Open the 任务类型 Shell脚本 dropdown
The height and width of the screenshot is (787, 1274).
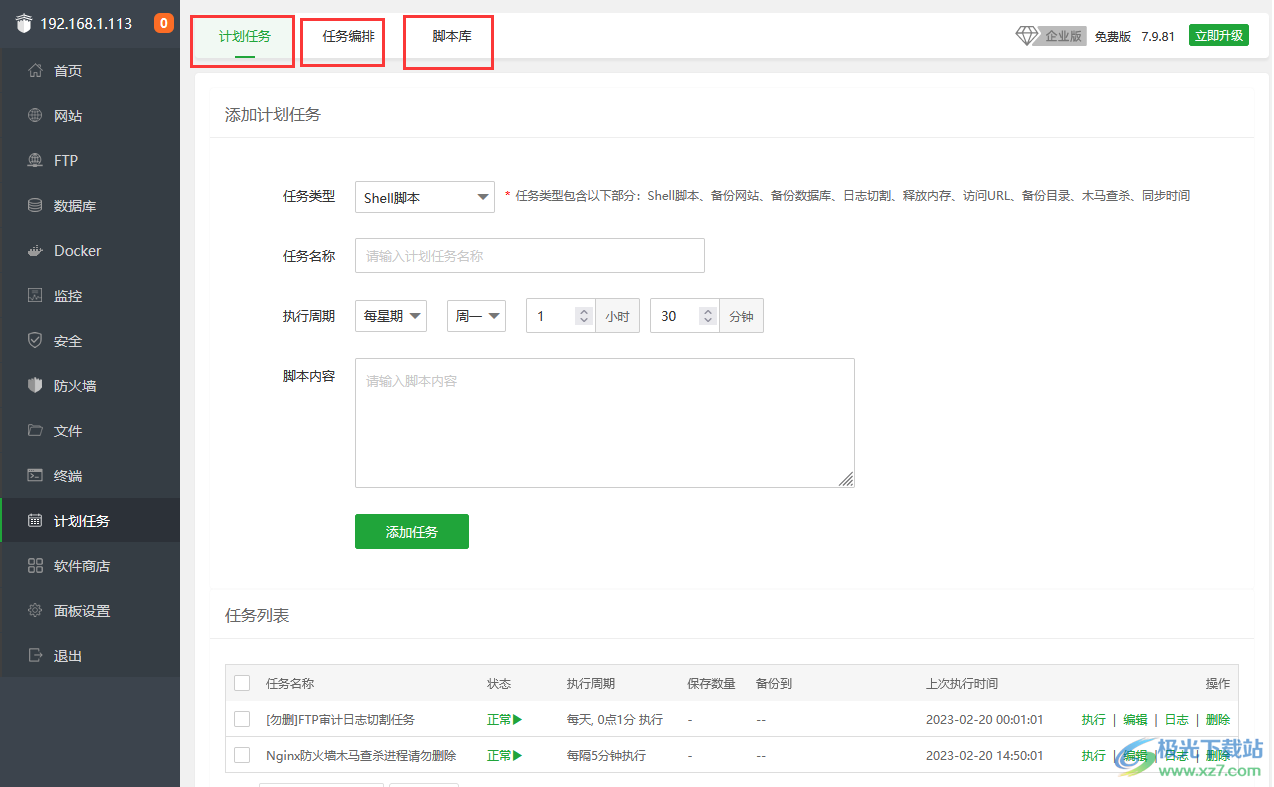(425, 197)
